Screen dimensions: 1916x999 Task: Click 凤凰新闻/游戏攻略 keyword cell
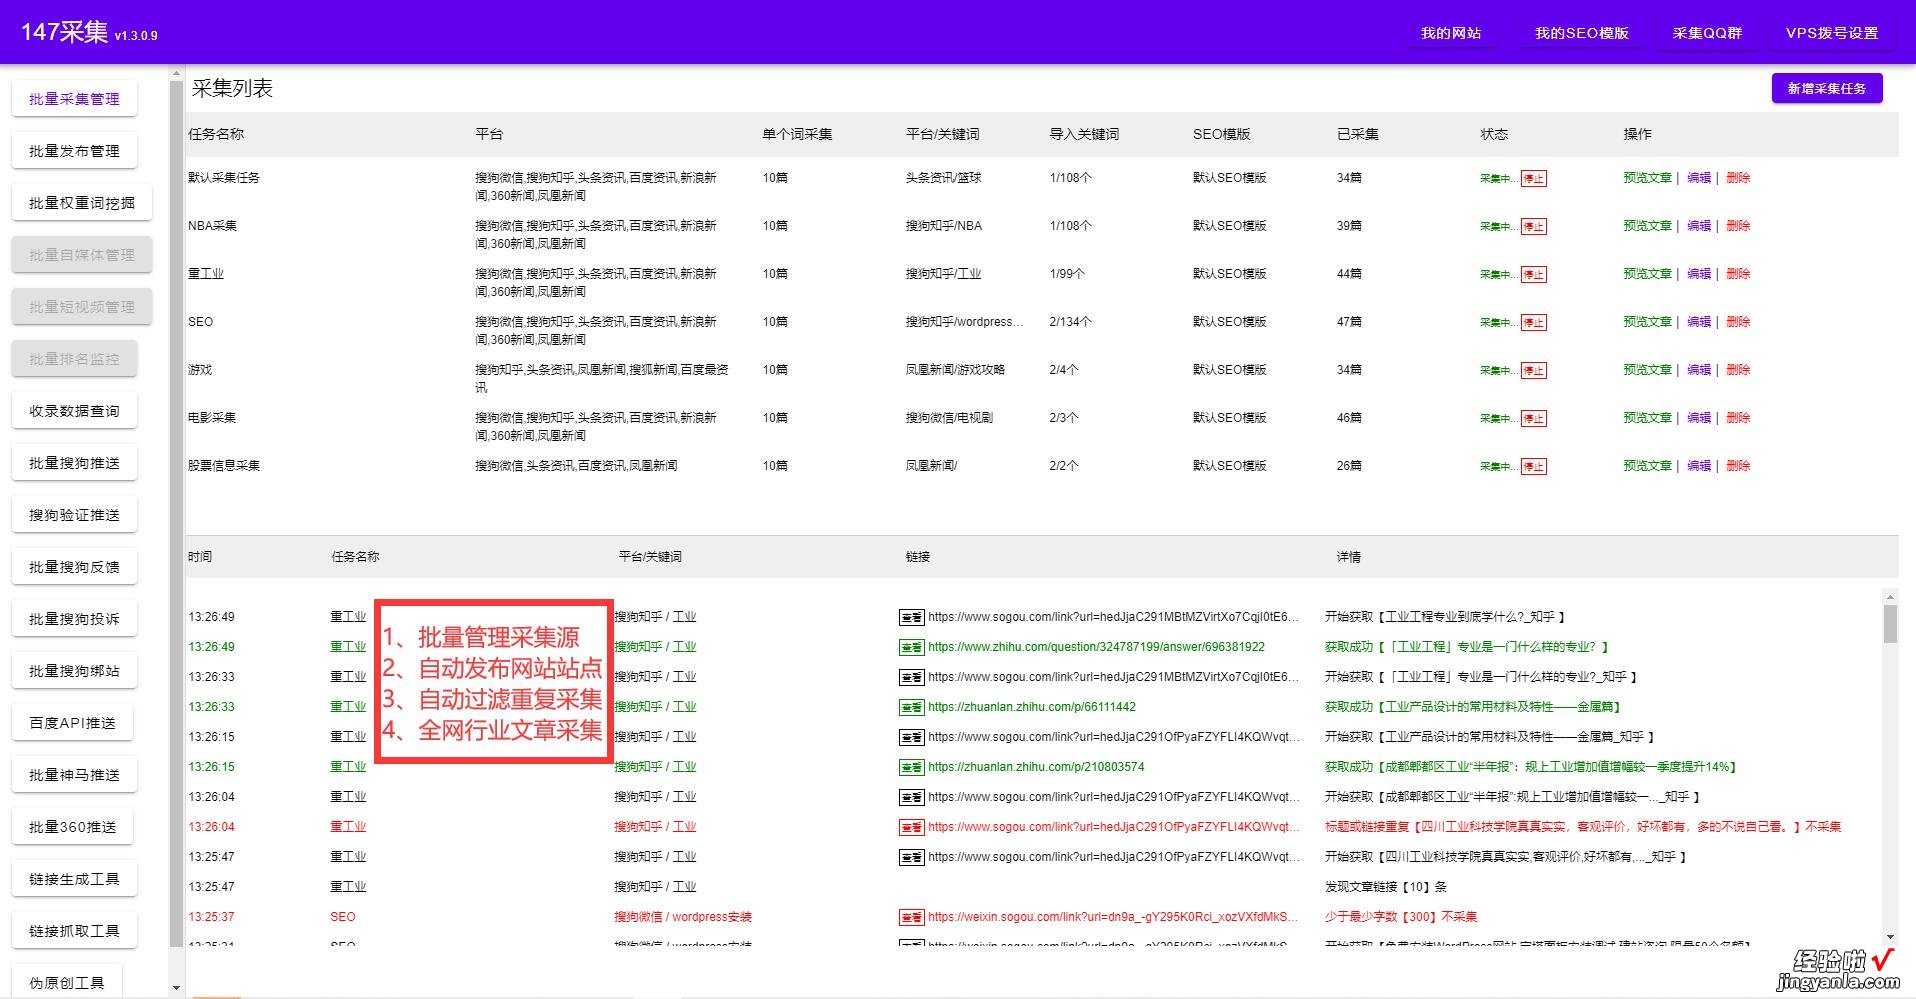(955, 370)
